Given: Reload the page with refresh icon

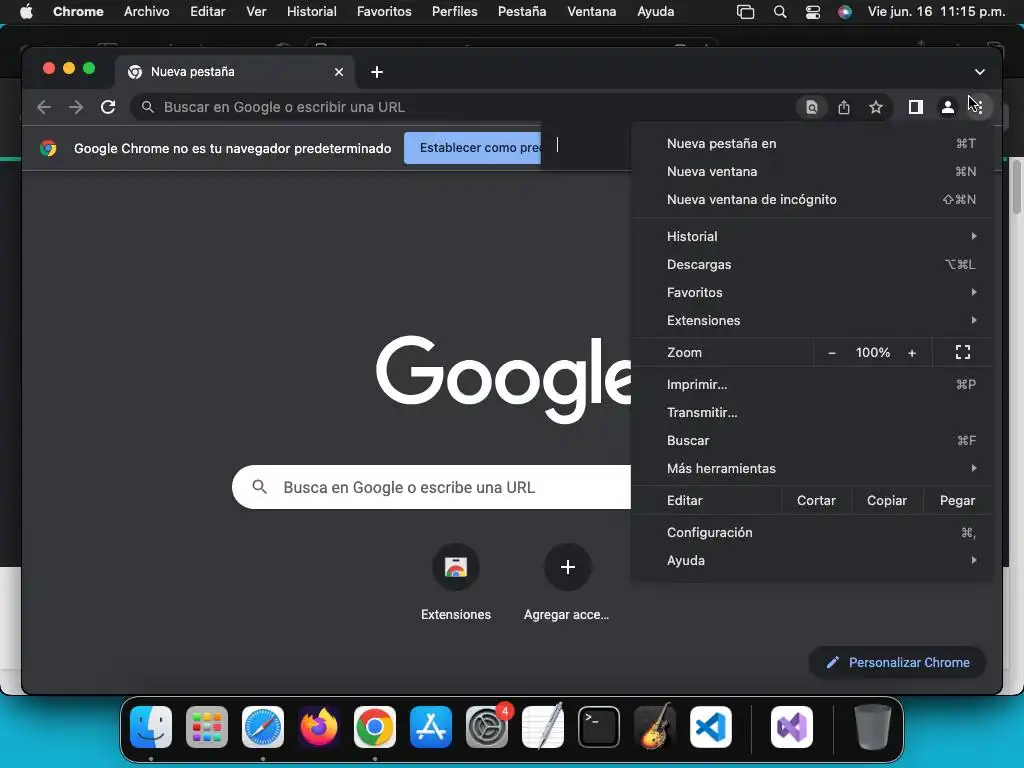Looking at the screenshot, I should coord(108,107).
